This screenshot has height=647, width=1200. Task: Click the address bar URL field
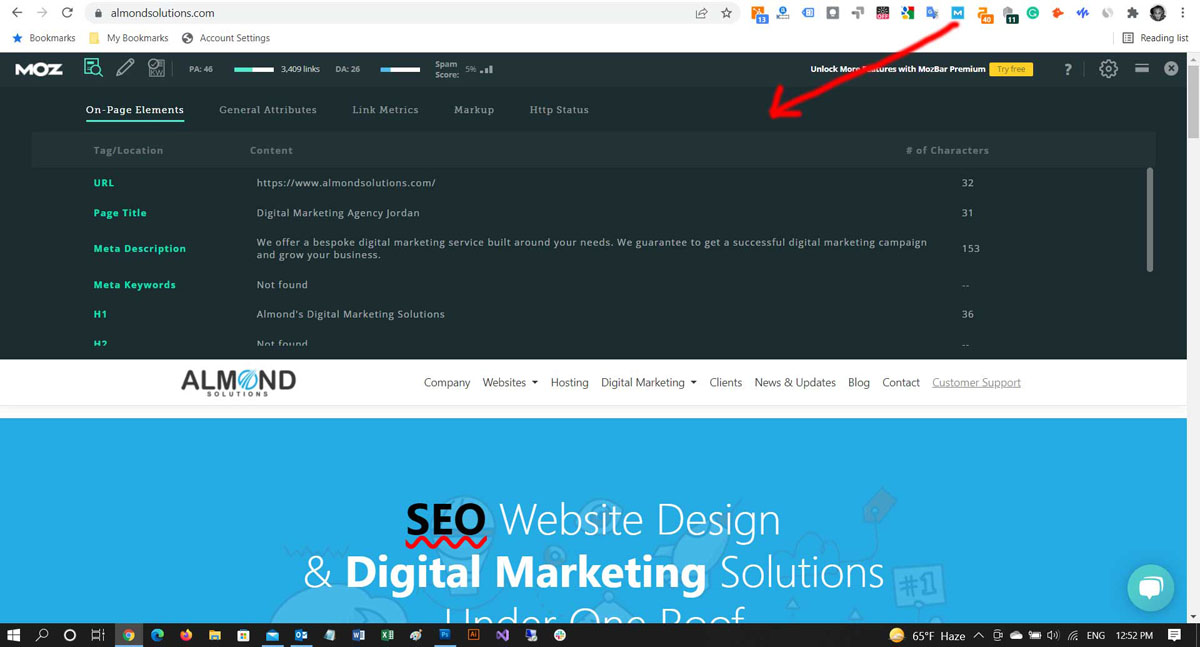pos(390,13)
